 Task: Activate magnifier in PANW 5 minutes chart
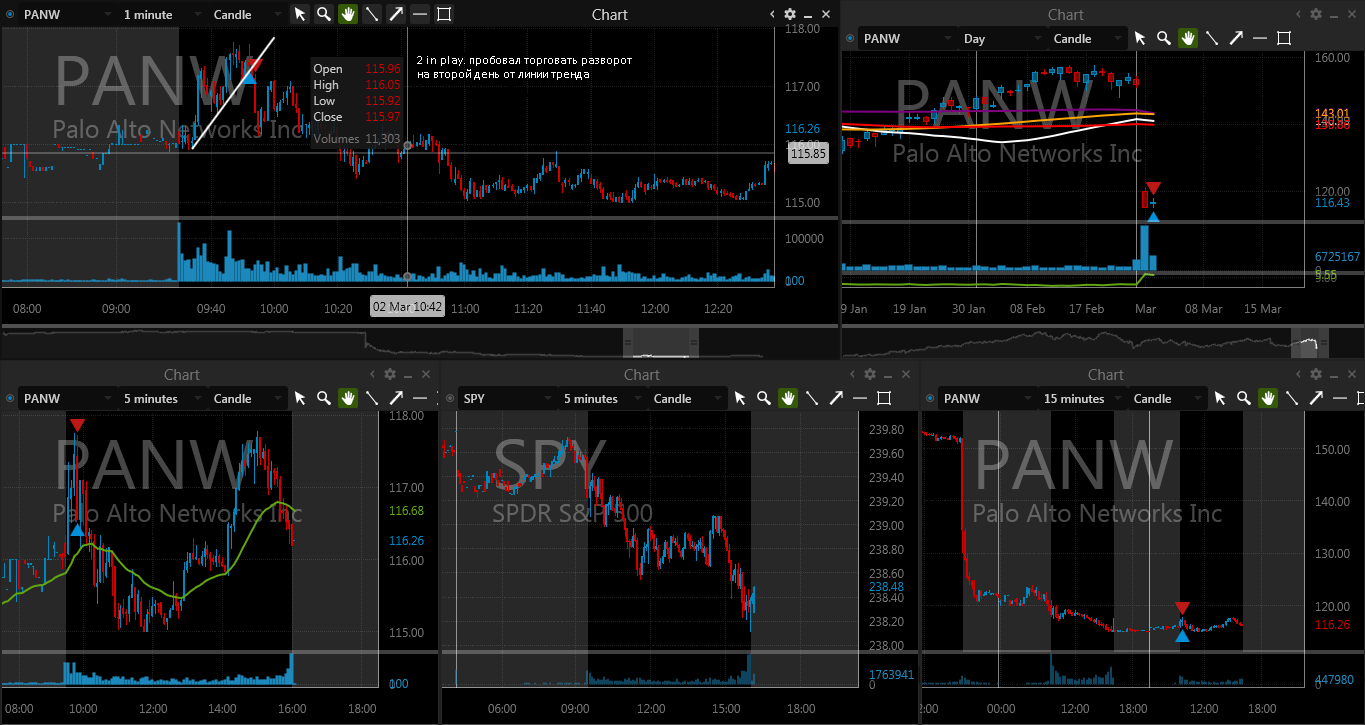coord(324,398)
